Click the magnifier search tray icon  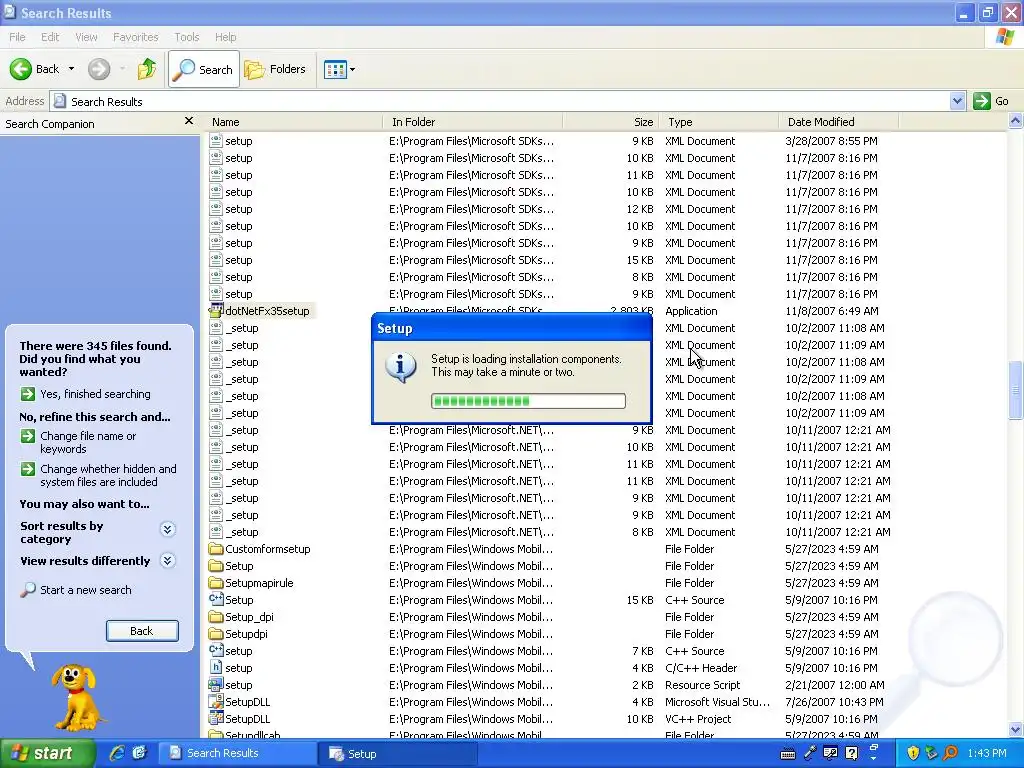pos(951,753)
